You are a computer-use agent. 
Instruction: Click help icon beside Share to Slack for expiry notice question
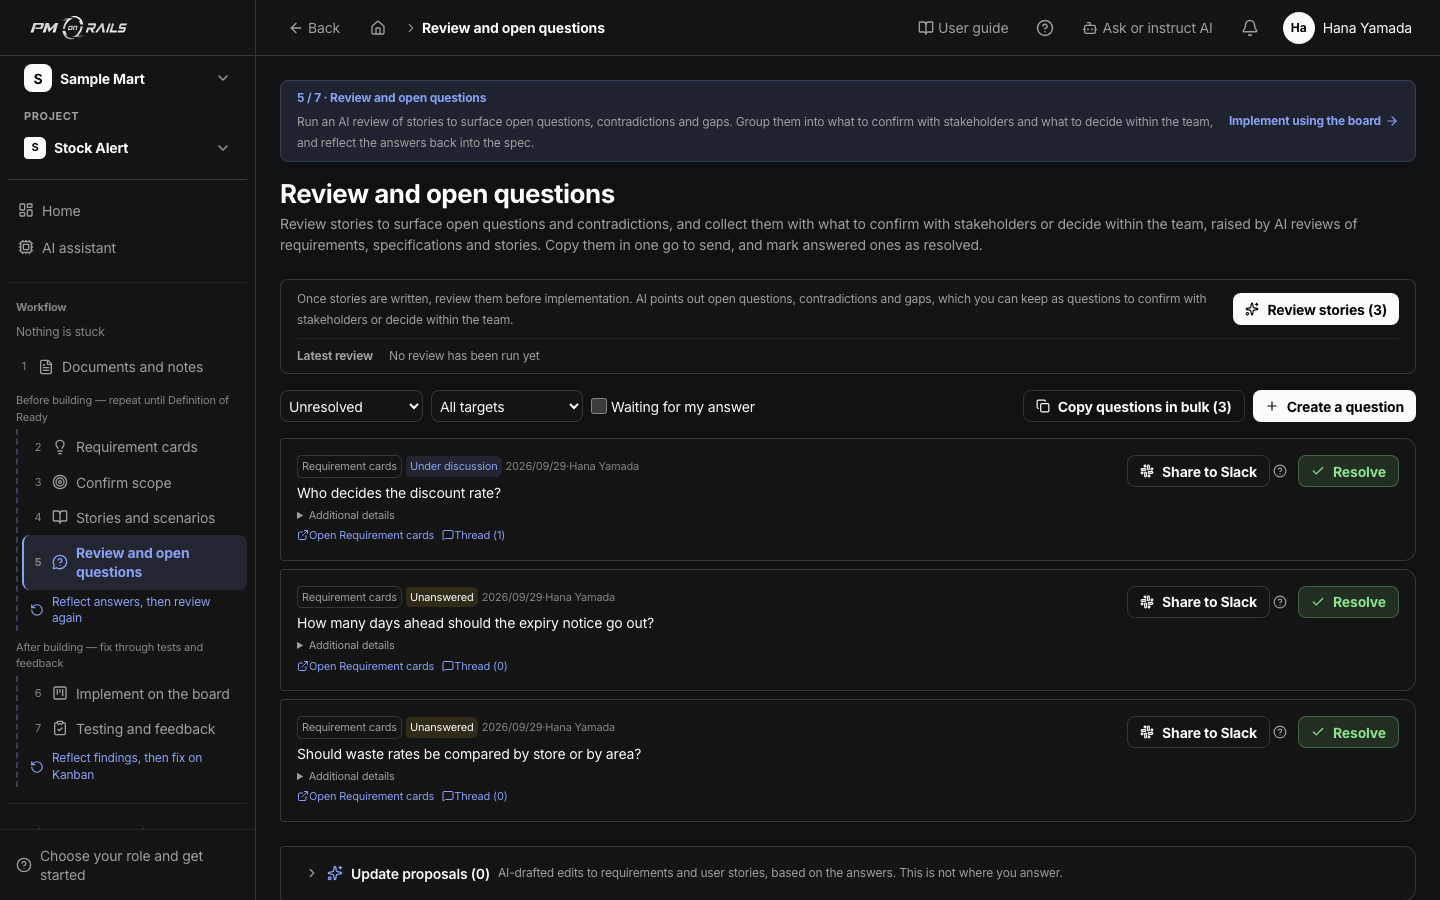coord(1280,602)
